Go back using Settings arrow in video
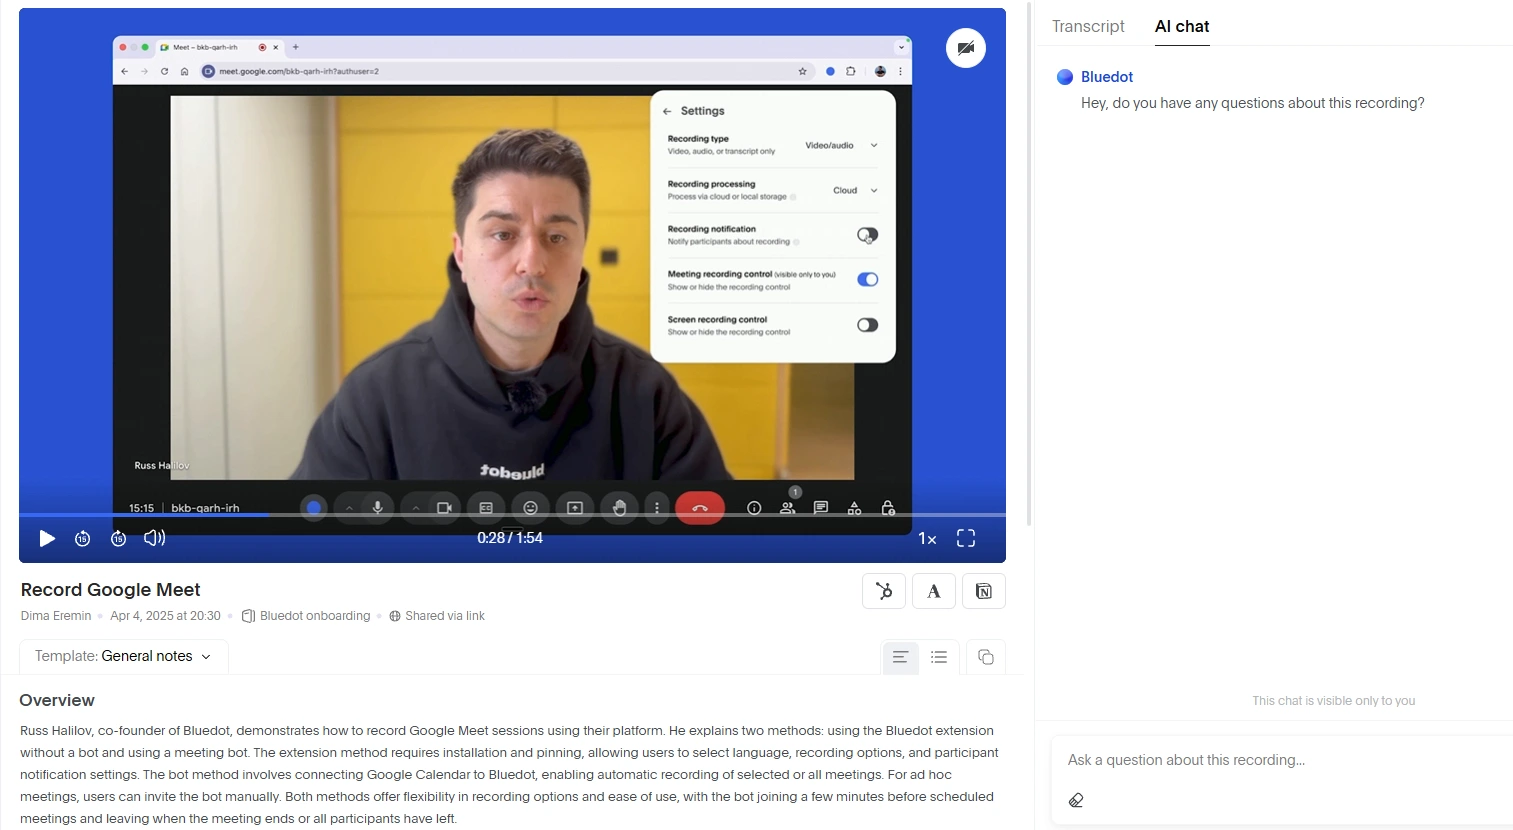1513x830 pixels. point(667,111)
